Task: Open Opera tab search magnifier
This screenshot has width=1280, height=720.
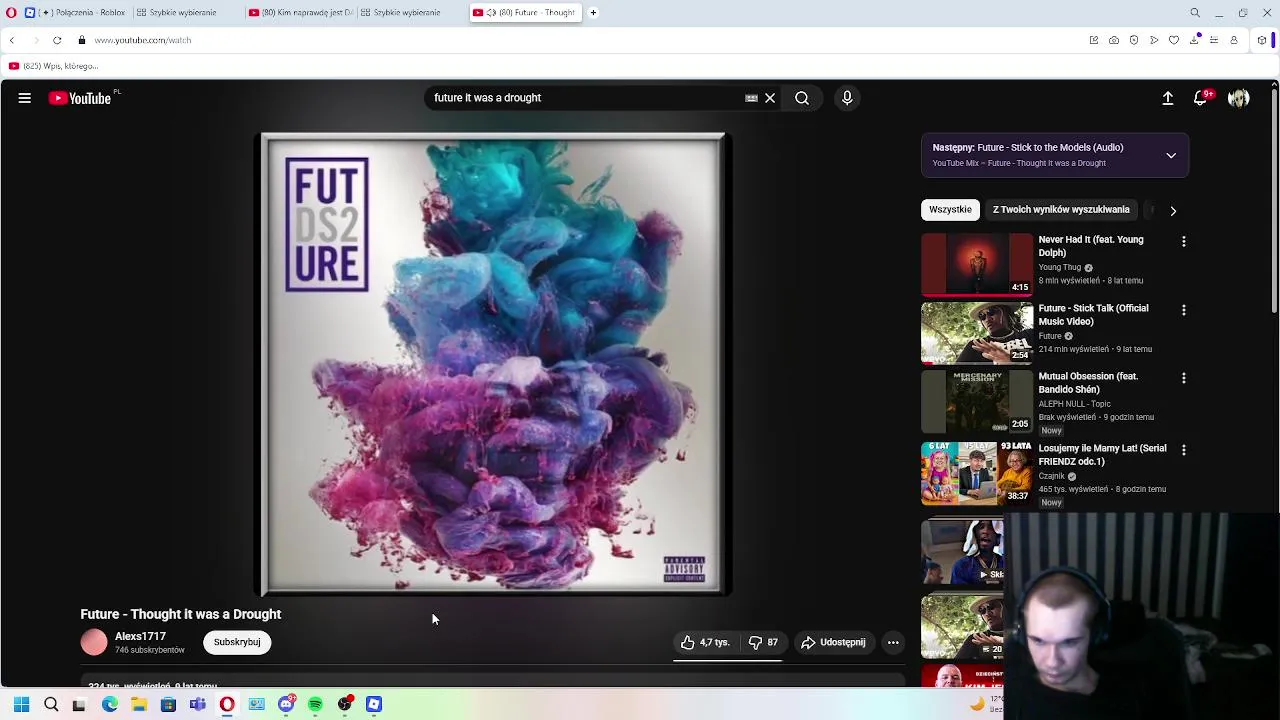Action: tap(1195, 13)
